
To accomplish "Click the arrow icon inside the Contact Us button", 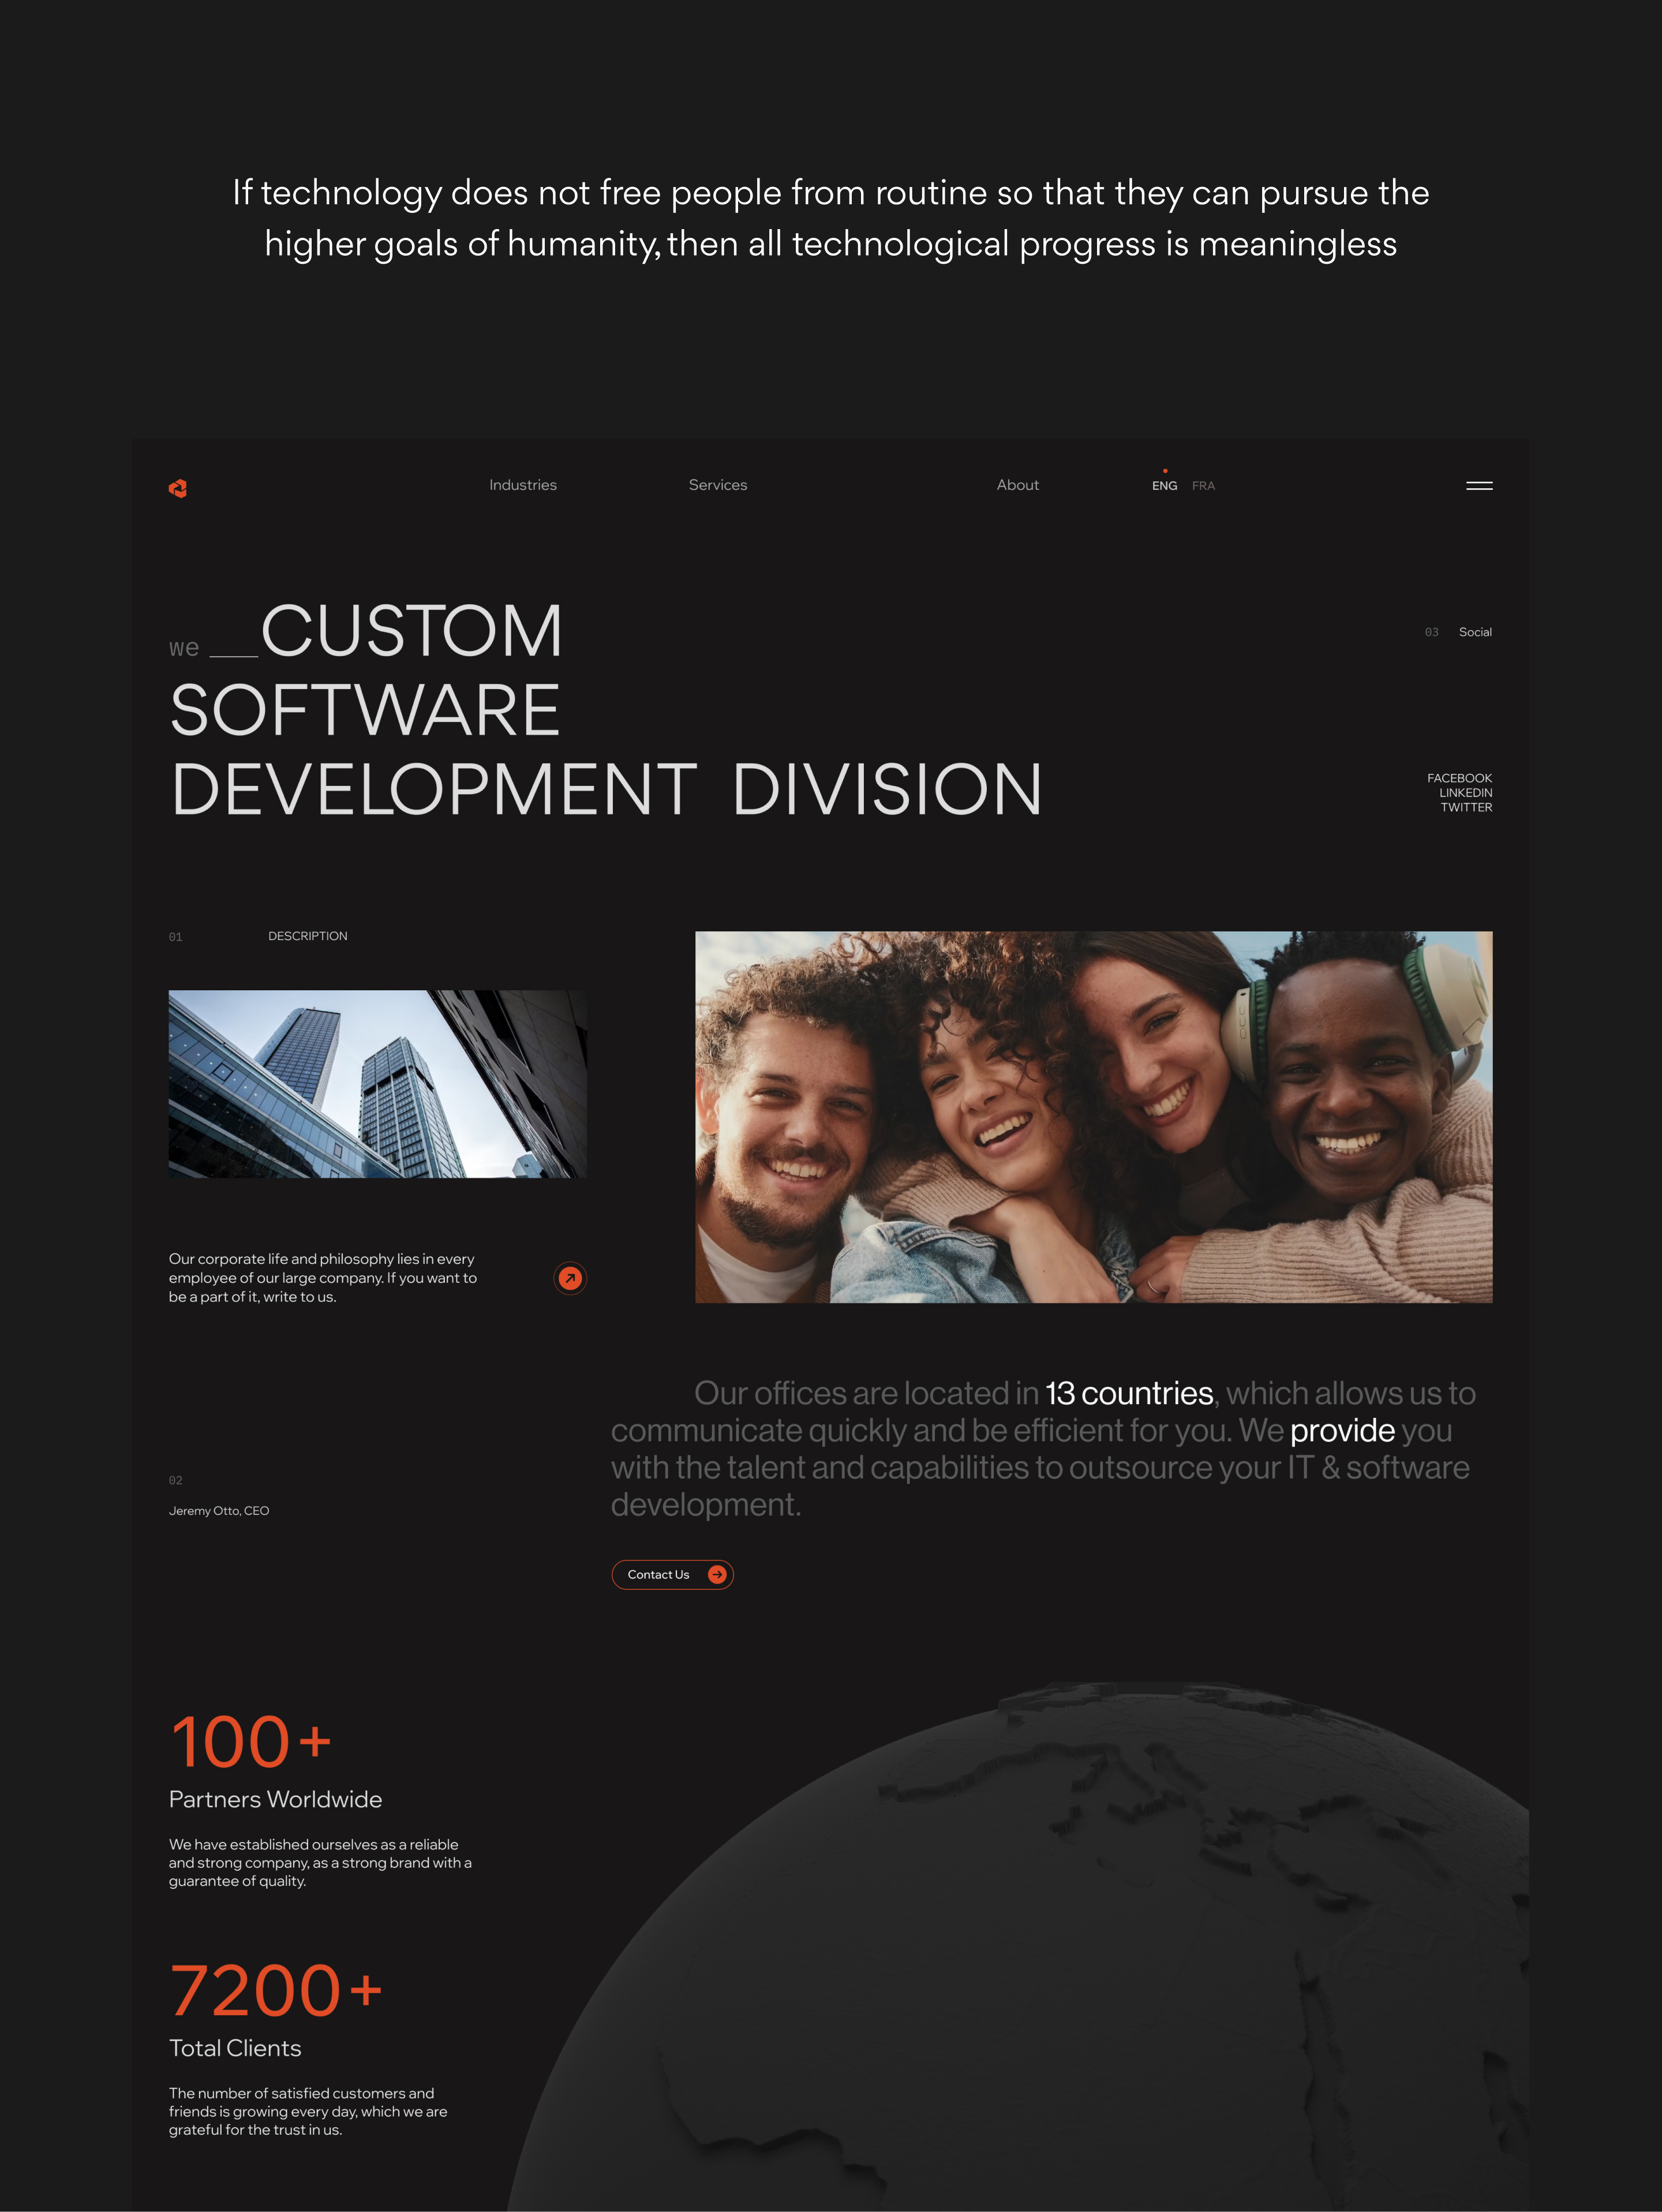I will tap(717, 1574).
